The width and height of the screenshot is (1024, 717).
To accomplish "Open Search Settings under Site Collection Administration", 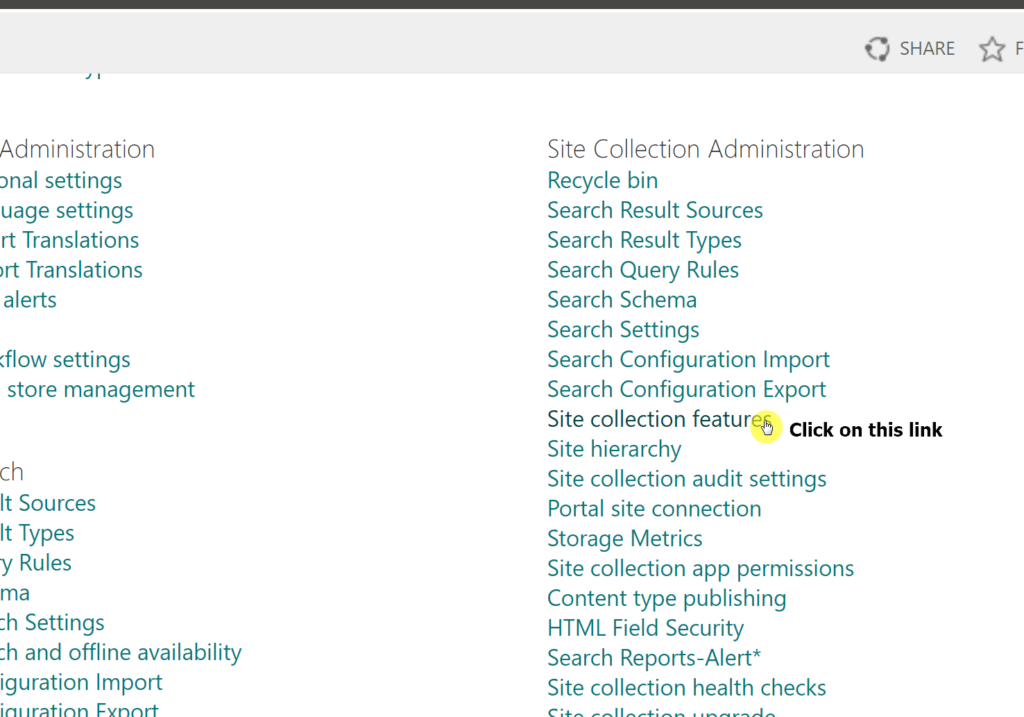I will pyautogui.click(x=623, y=330).
